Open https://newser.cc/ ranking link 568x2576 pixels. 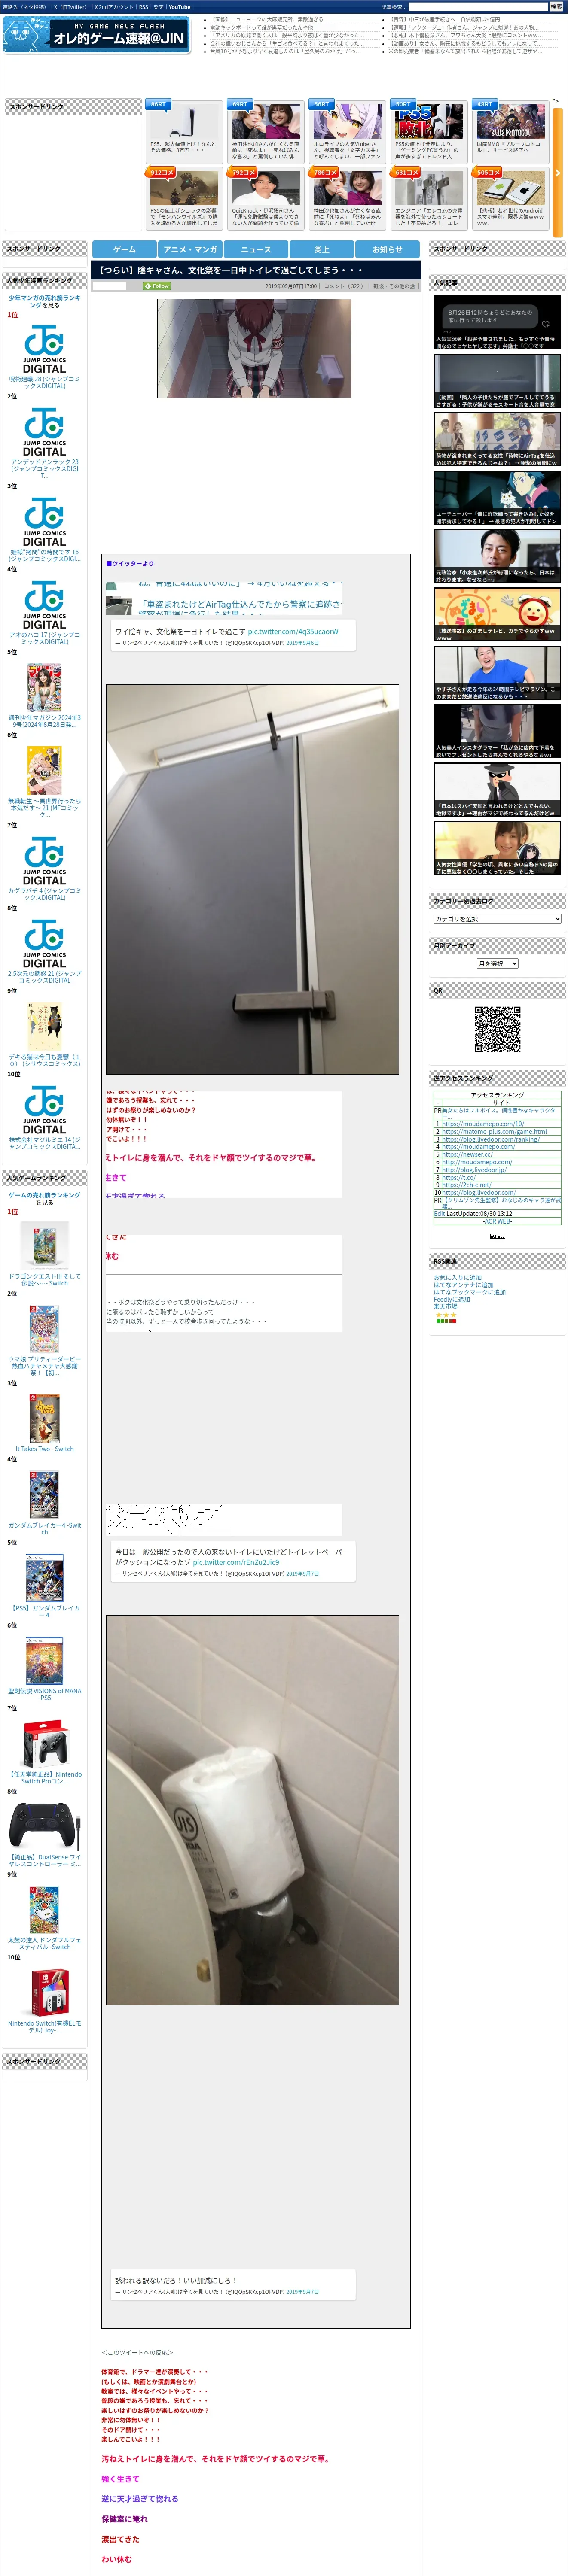click(x=466, y=1154)
